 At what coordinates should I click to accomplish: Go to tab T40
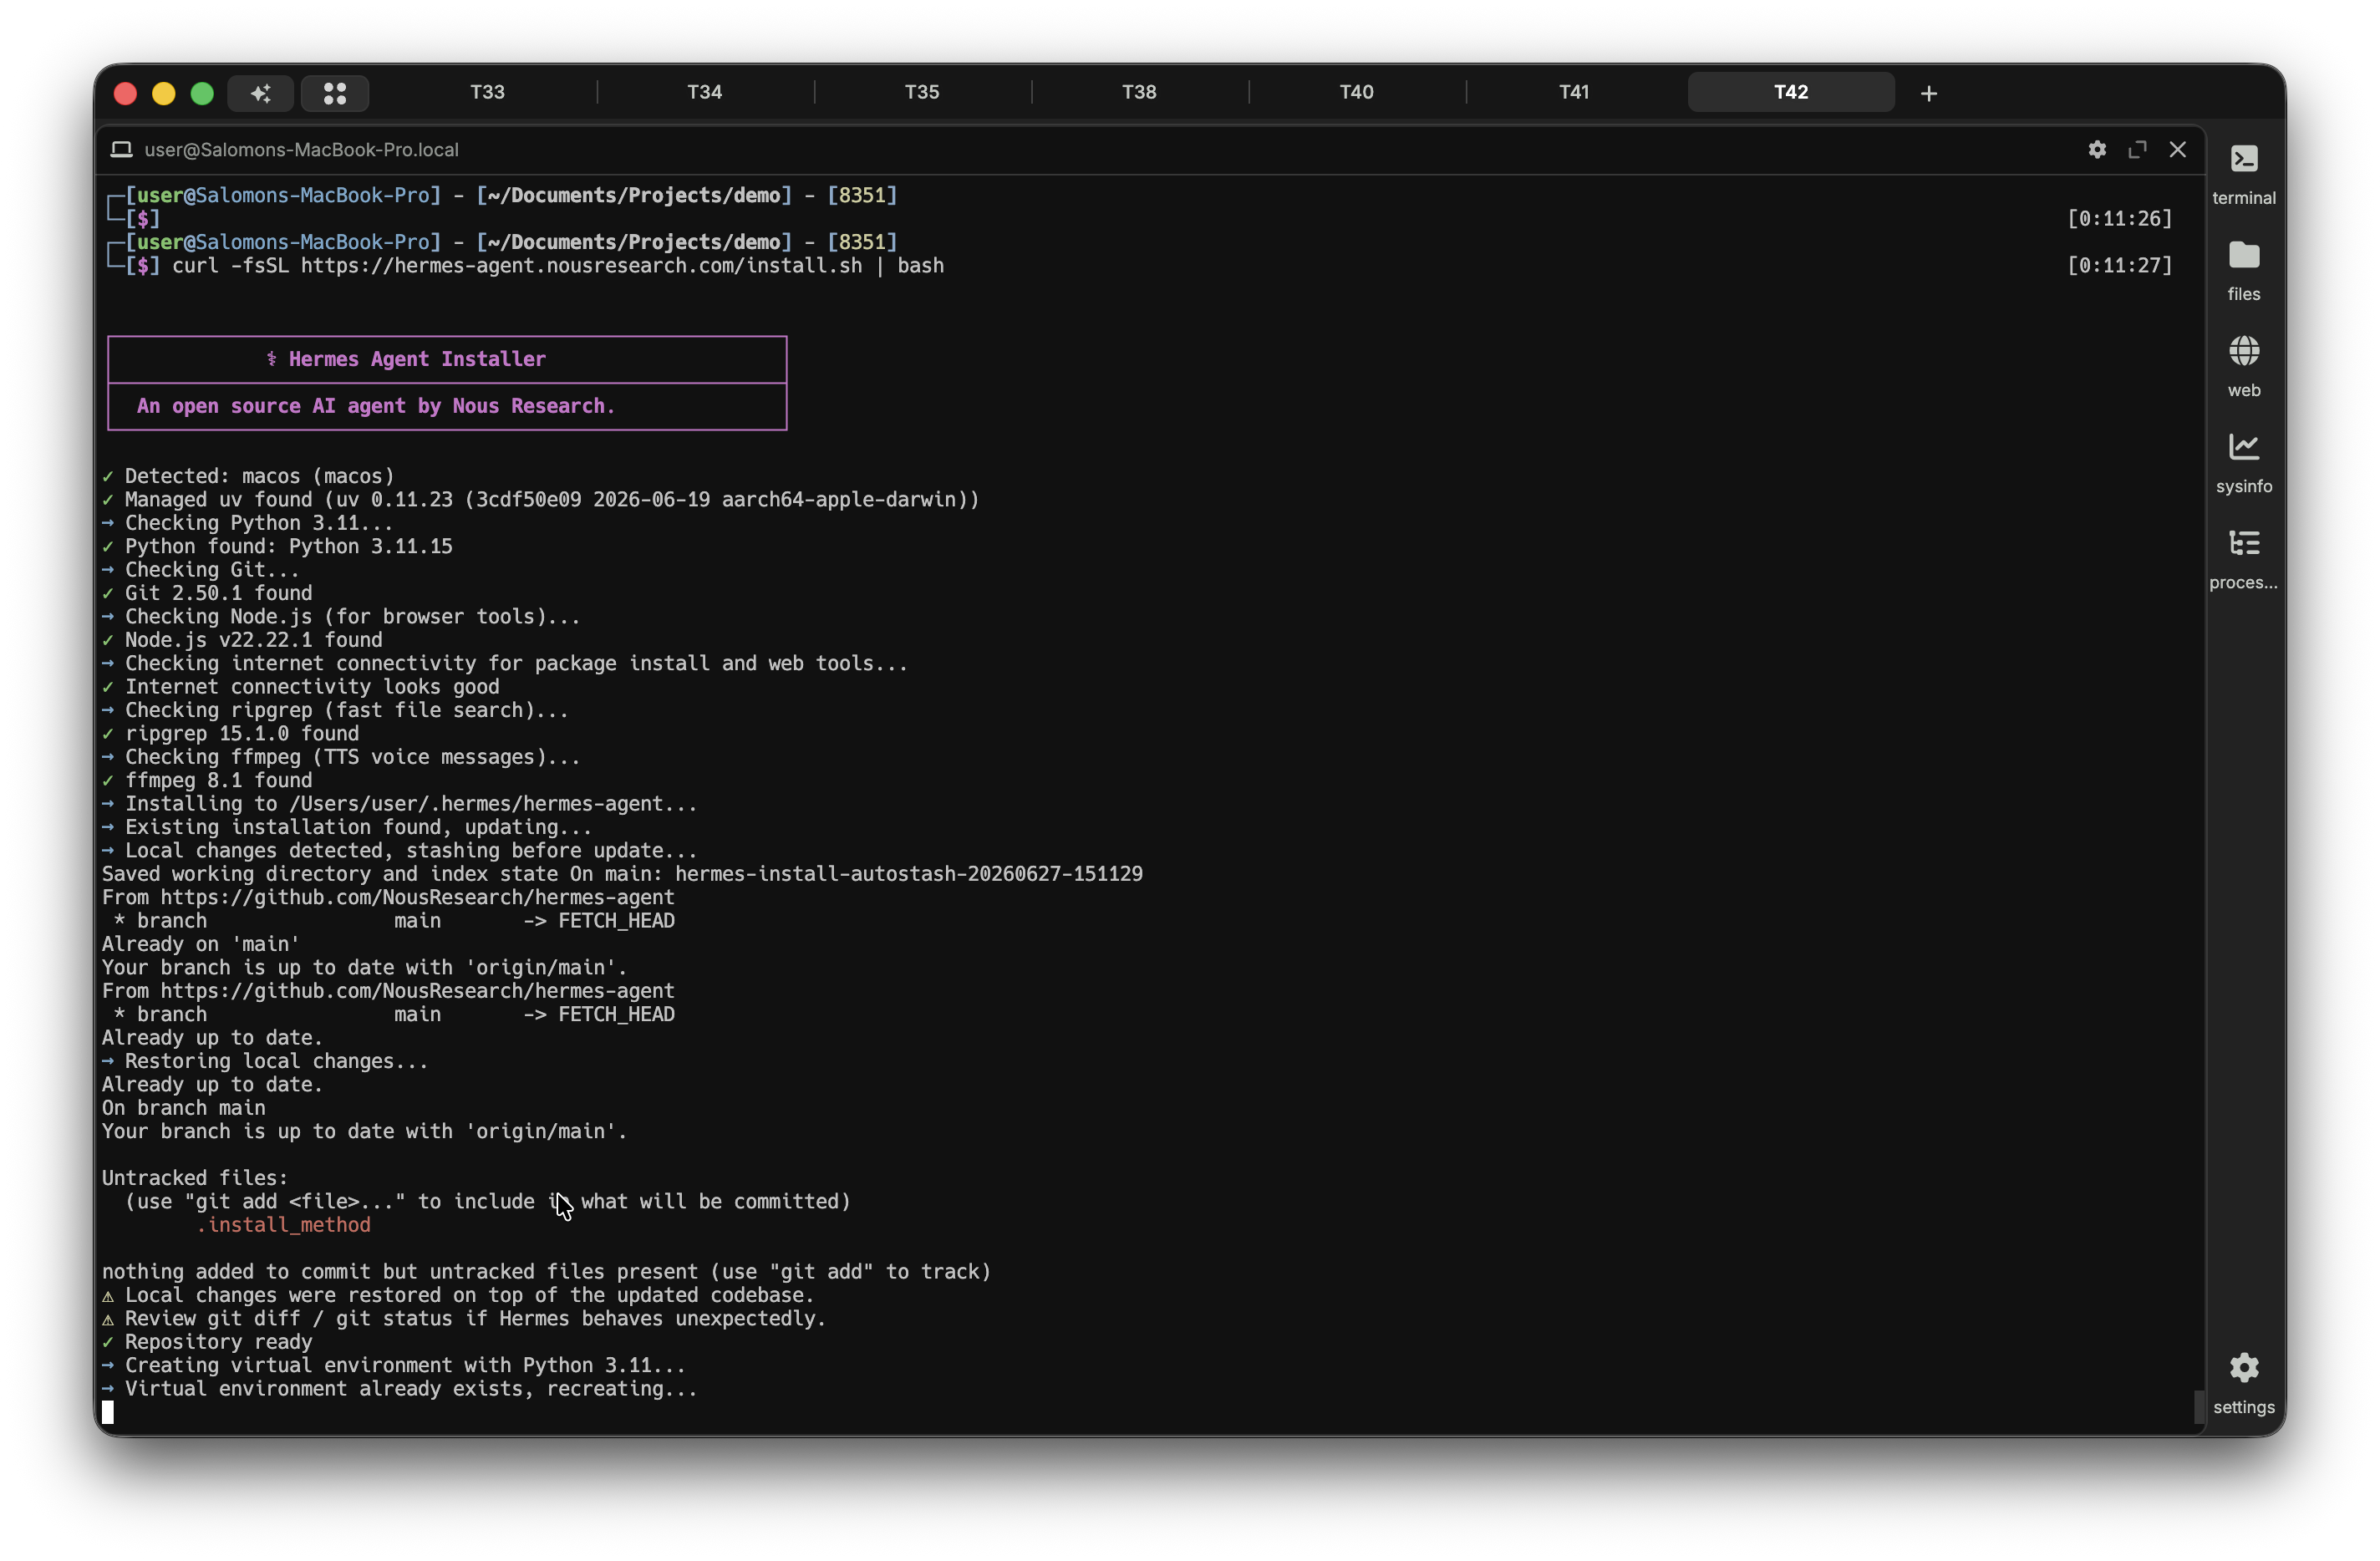(1356, 92)
